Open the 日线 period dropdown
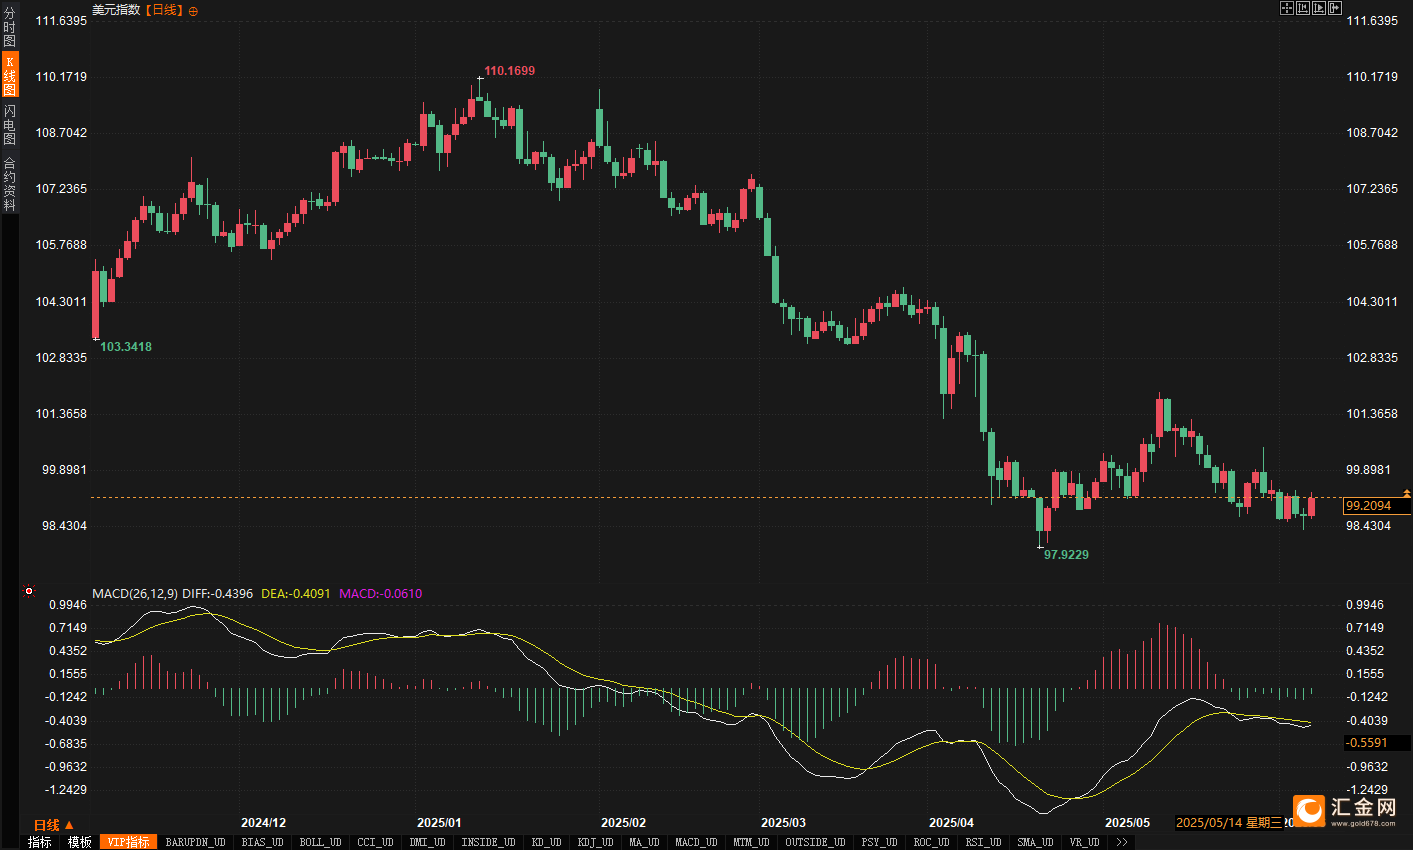1413x850 pixels. click(x=53, y=825)
